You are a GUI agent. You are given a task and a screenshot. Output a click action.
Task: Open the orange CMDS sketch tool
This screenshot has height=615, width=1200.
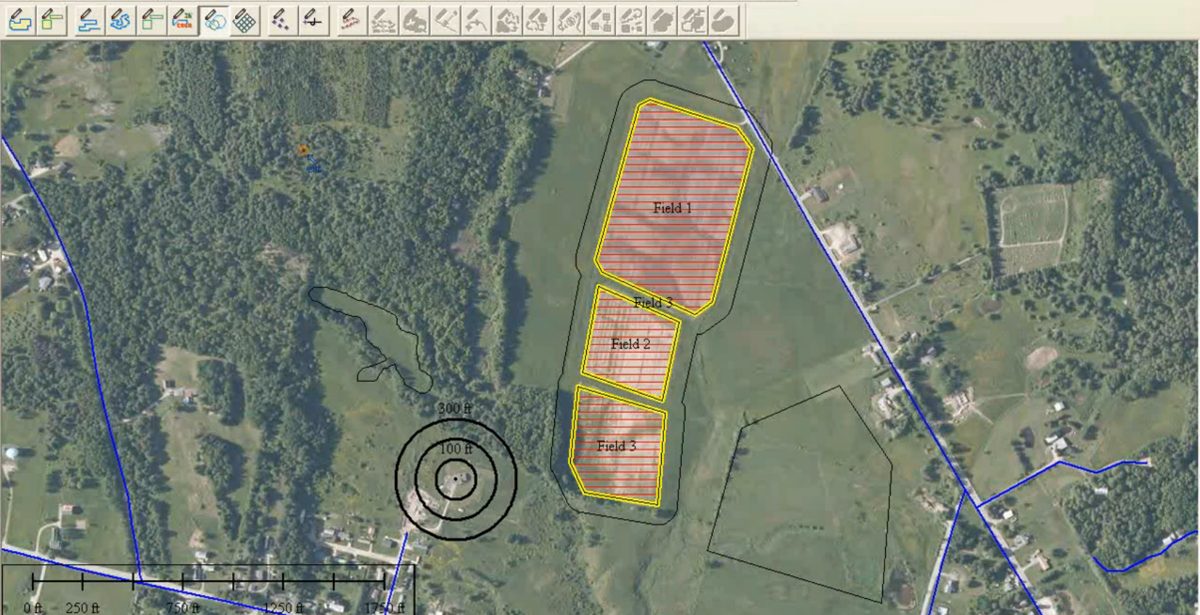tap(183, 19)
